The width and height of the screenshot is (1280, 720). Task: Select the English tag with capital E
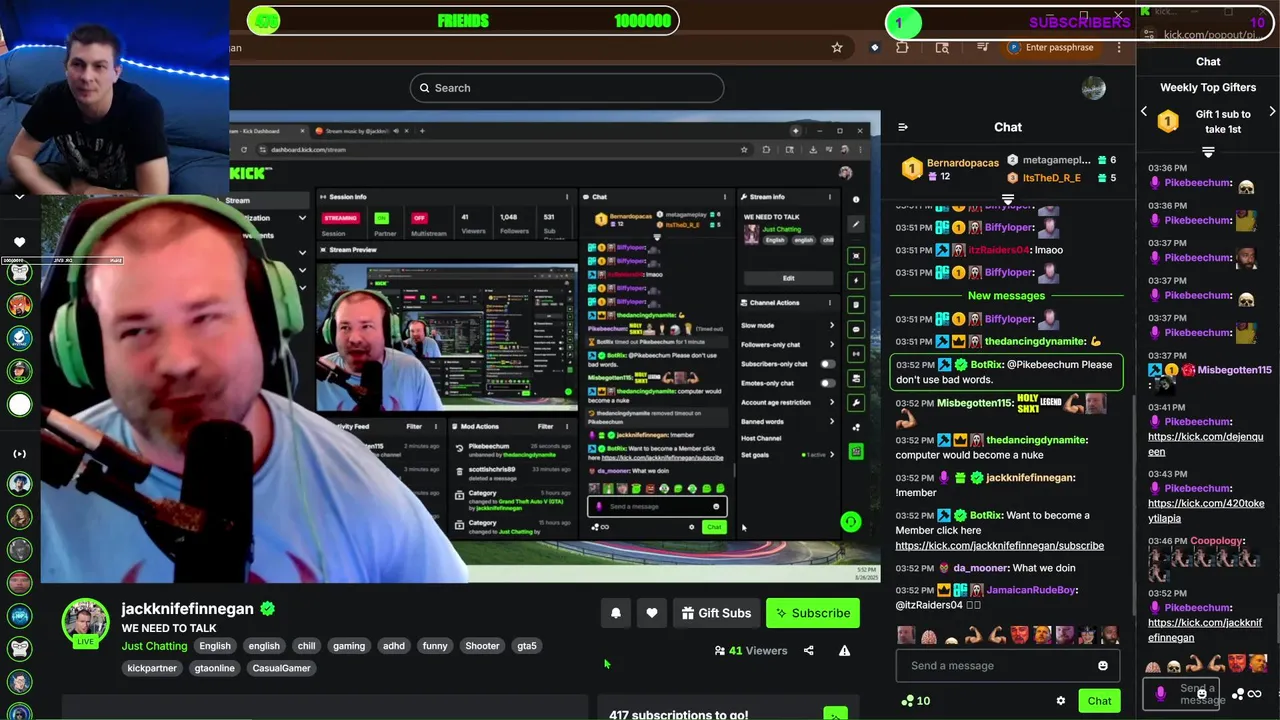point(215,646)
